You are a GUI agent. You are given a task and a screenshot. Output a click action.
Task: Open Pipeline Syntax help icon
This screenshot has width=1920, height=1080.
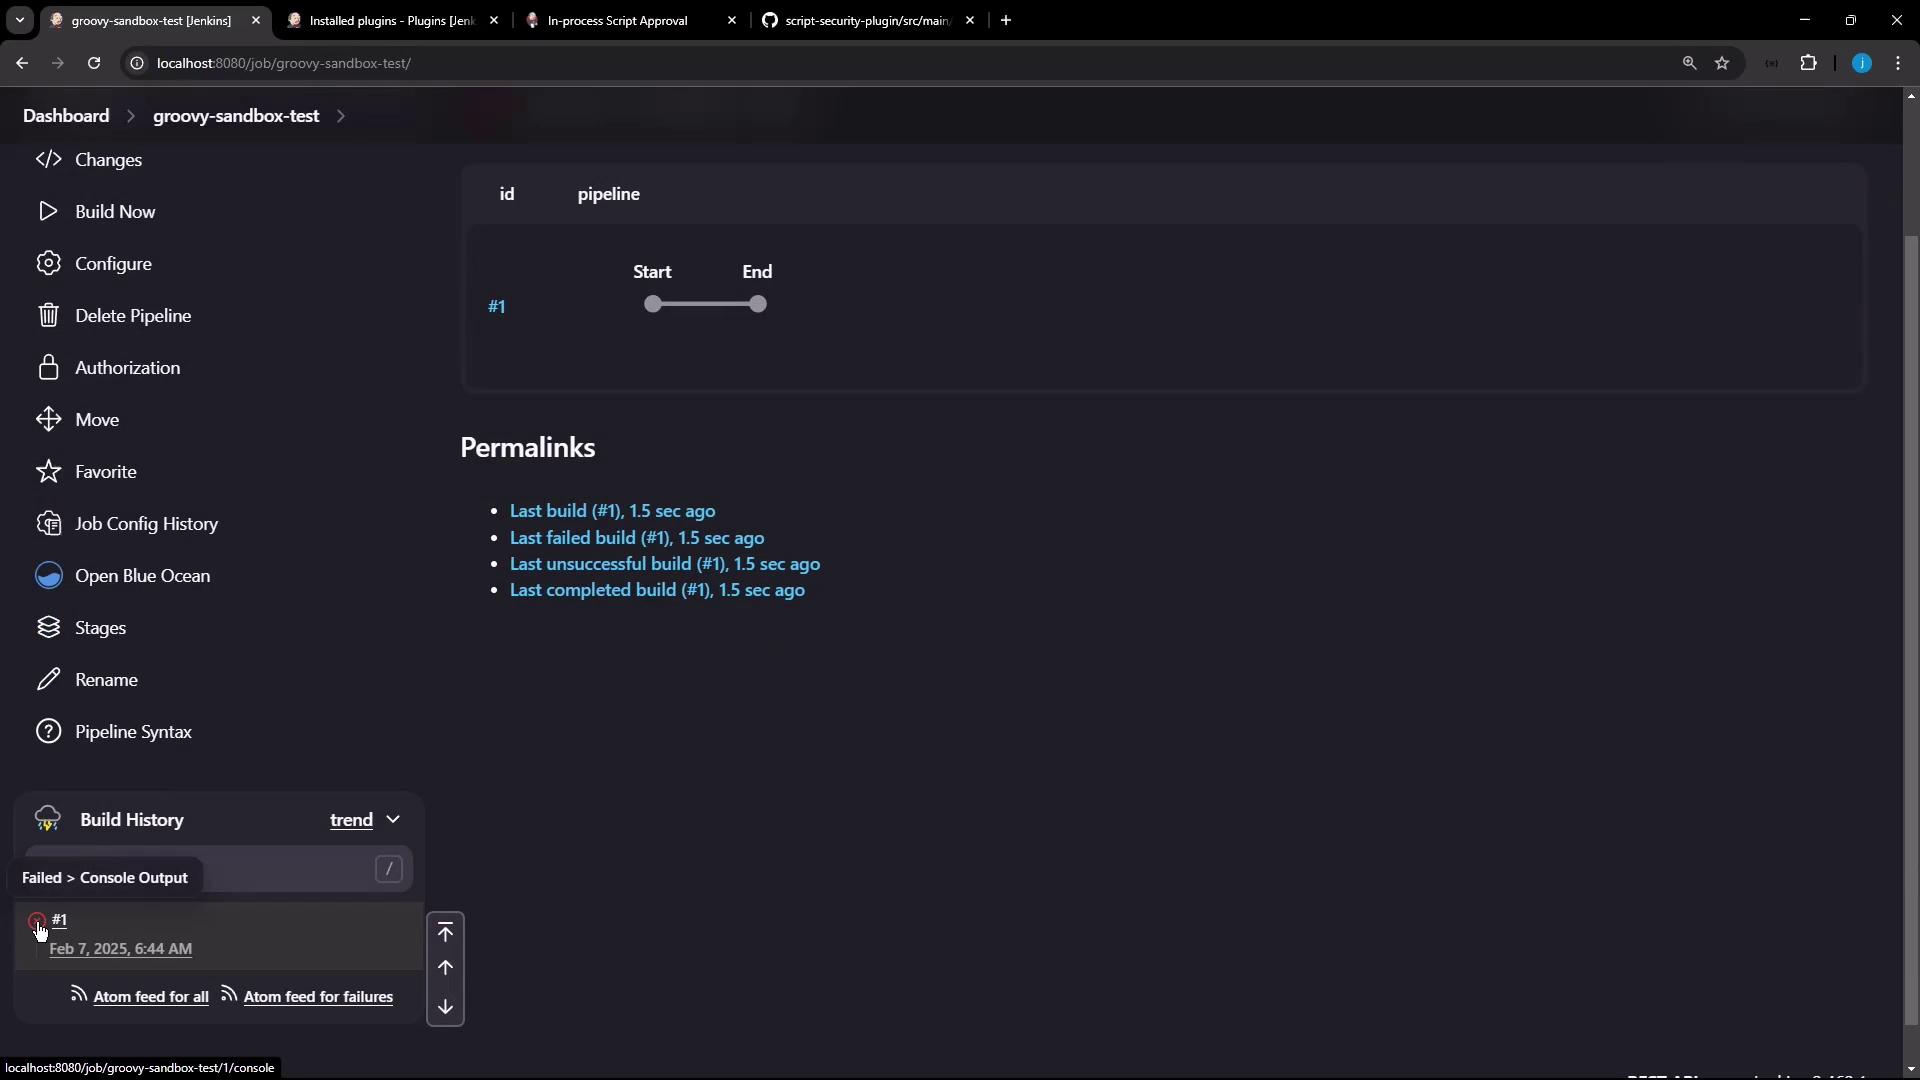[48, 731]
